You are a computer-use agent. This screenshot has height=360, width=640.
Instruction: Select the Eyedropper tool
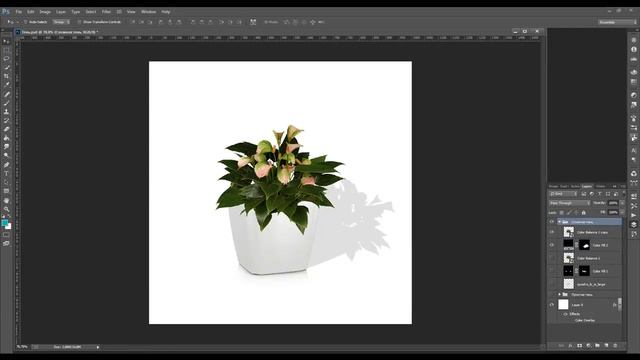pos(6,85)
